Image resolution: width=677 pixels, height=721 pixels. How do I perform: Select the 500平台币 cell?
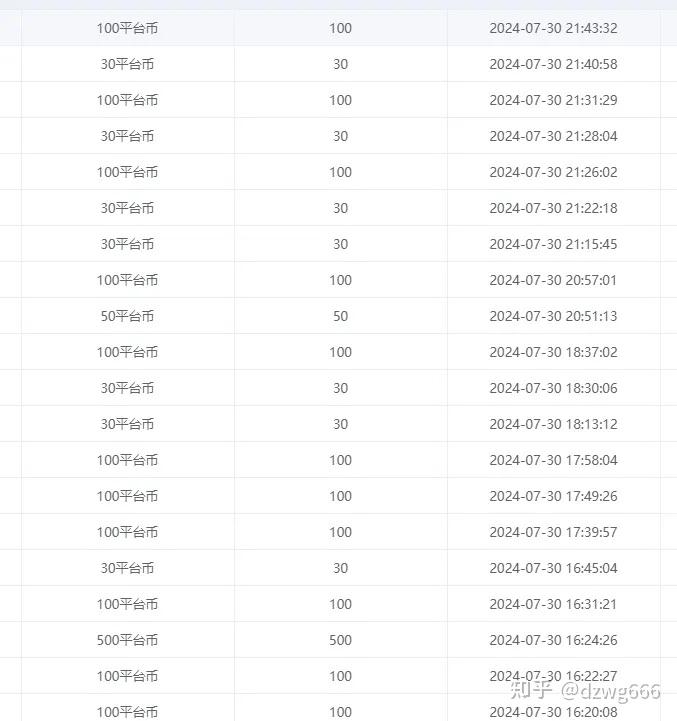127,640
